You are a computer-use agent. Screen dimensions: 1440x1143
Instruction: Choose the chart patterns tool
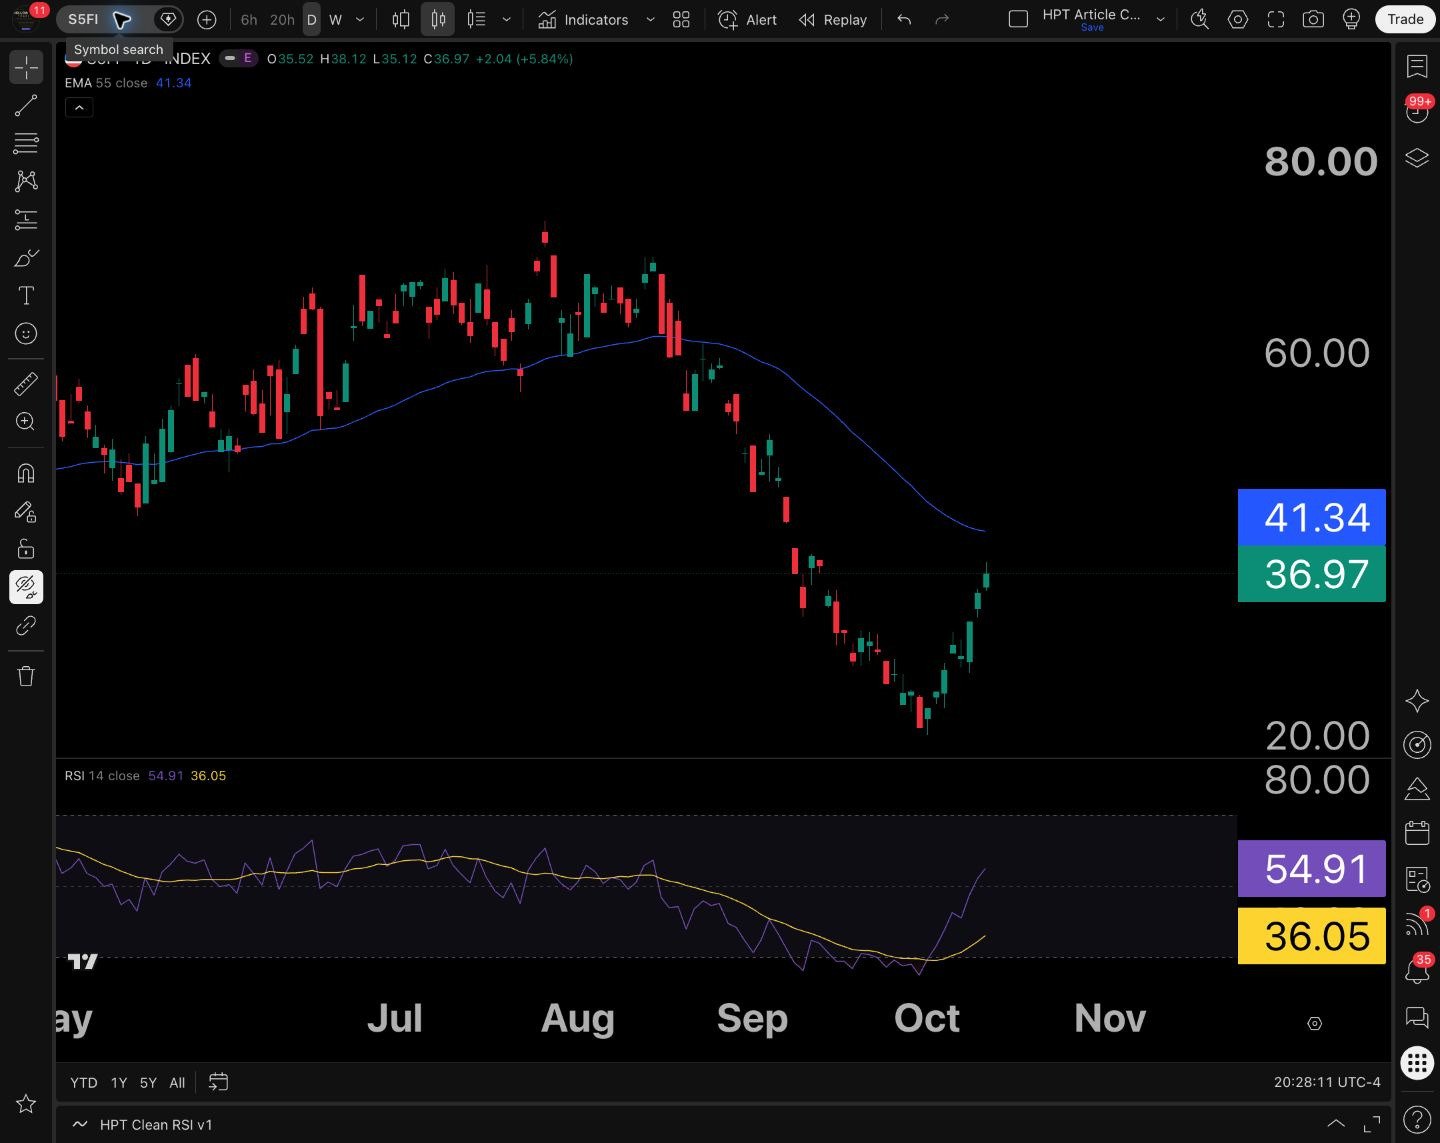coord(26,181)
